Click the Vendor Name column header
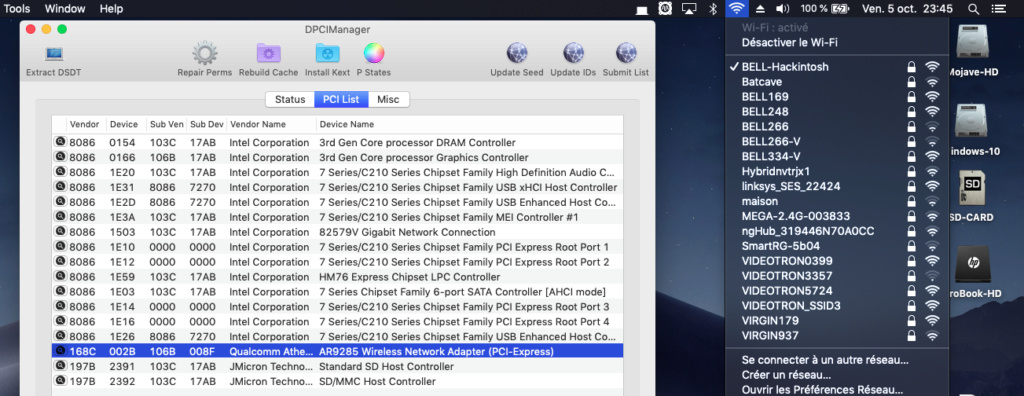Image resolution: width=1024 pixels, height=396 pixels. tap(271, 124)
